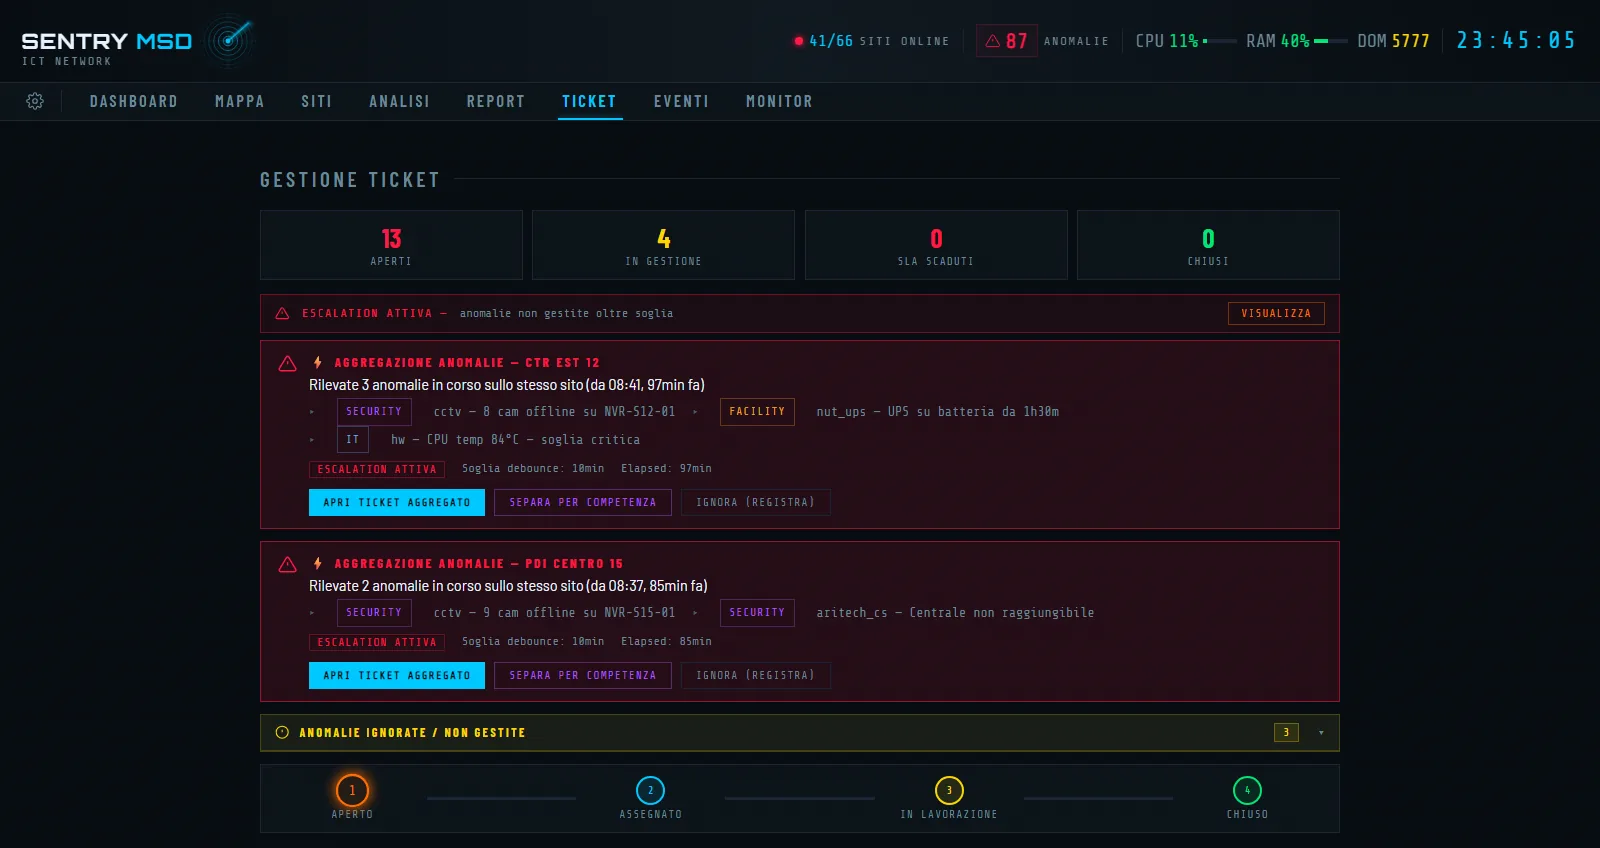Expand the nut_ups UPS battery row arrow

(695, 412)
